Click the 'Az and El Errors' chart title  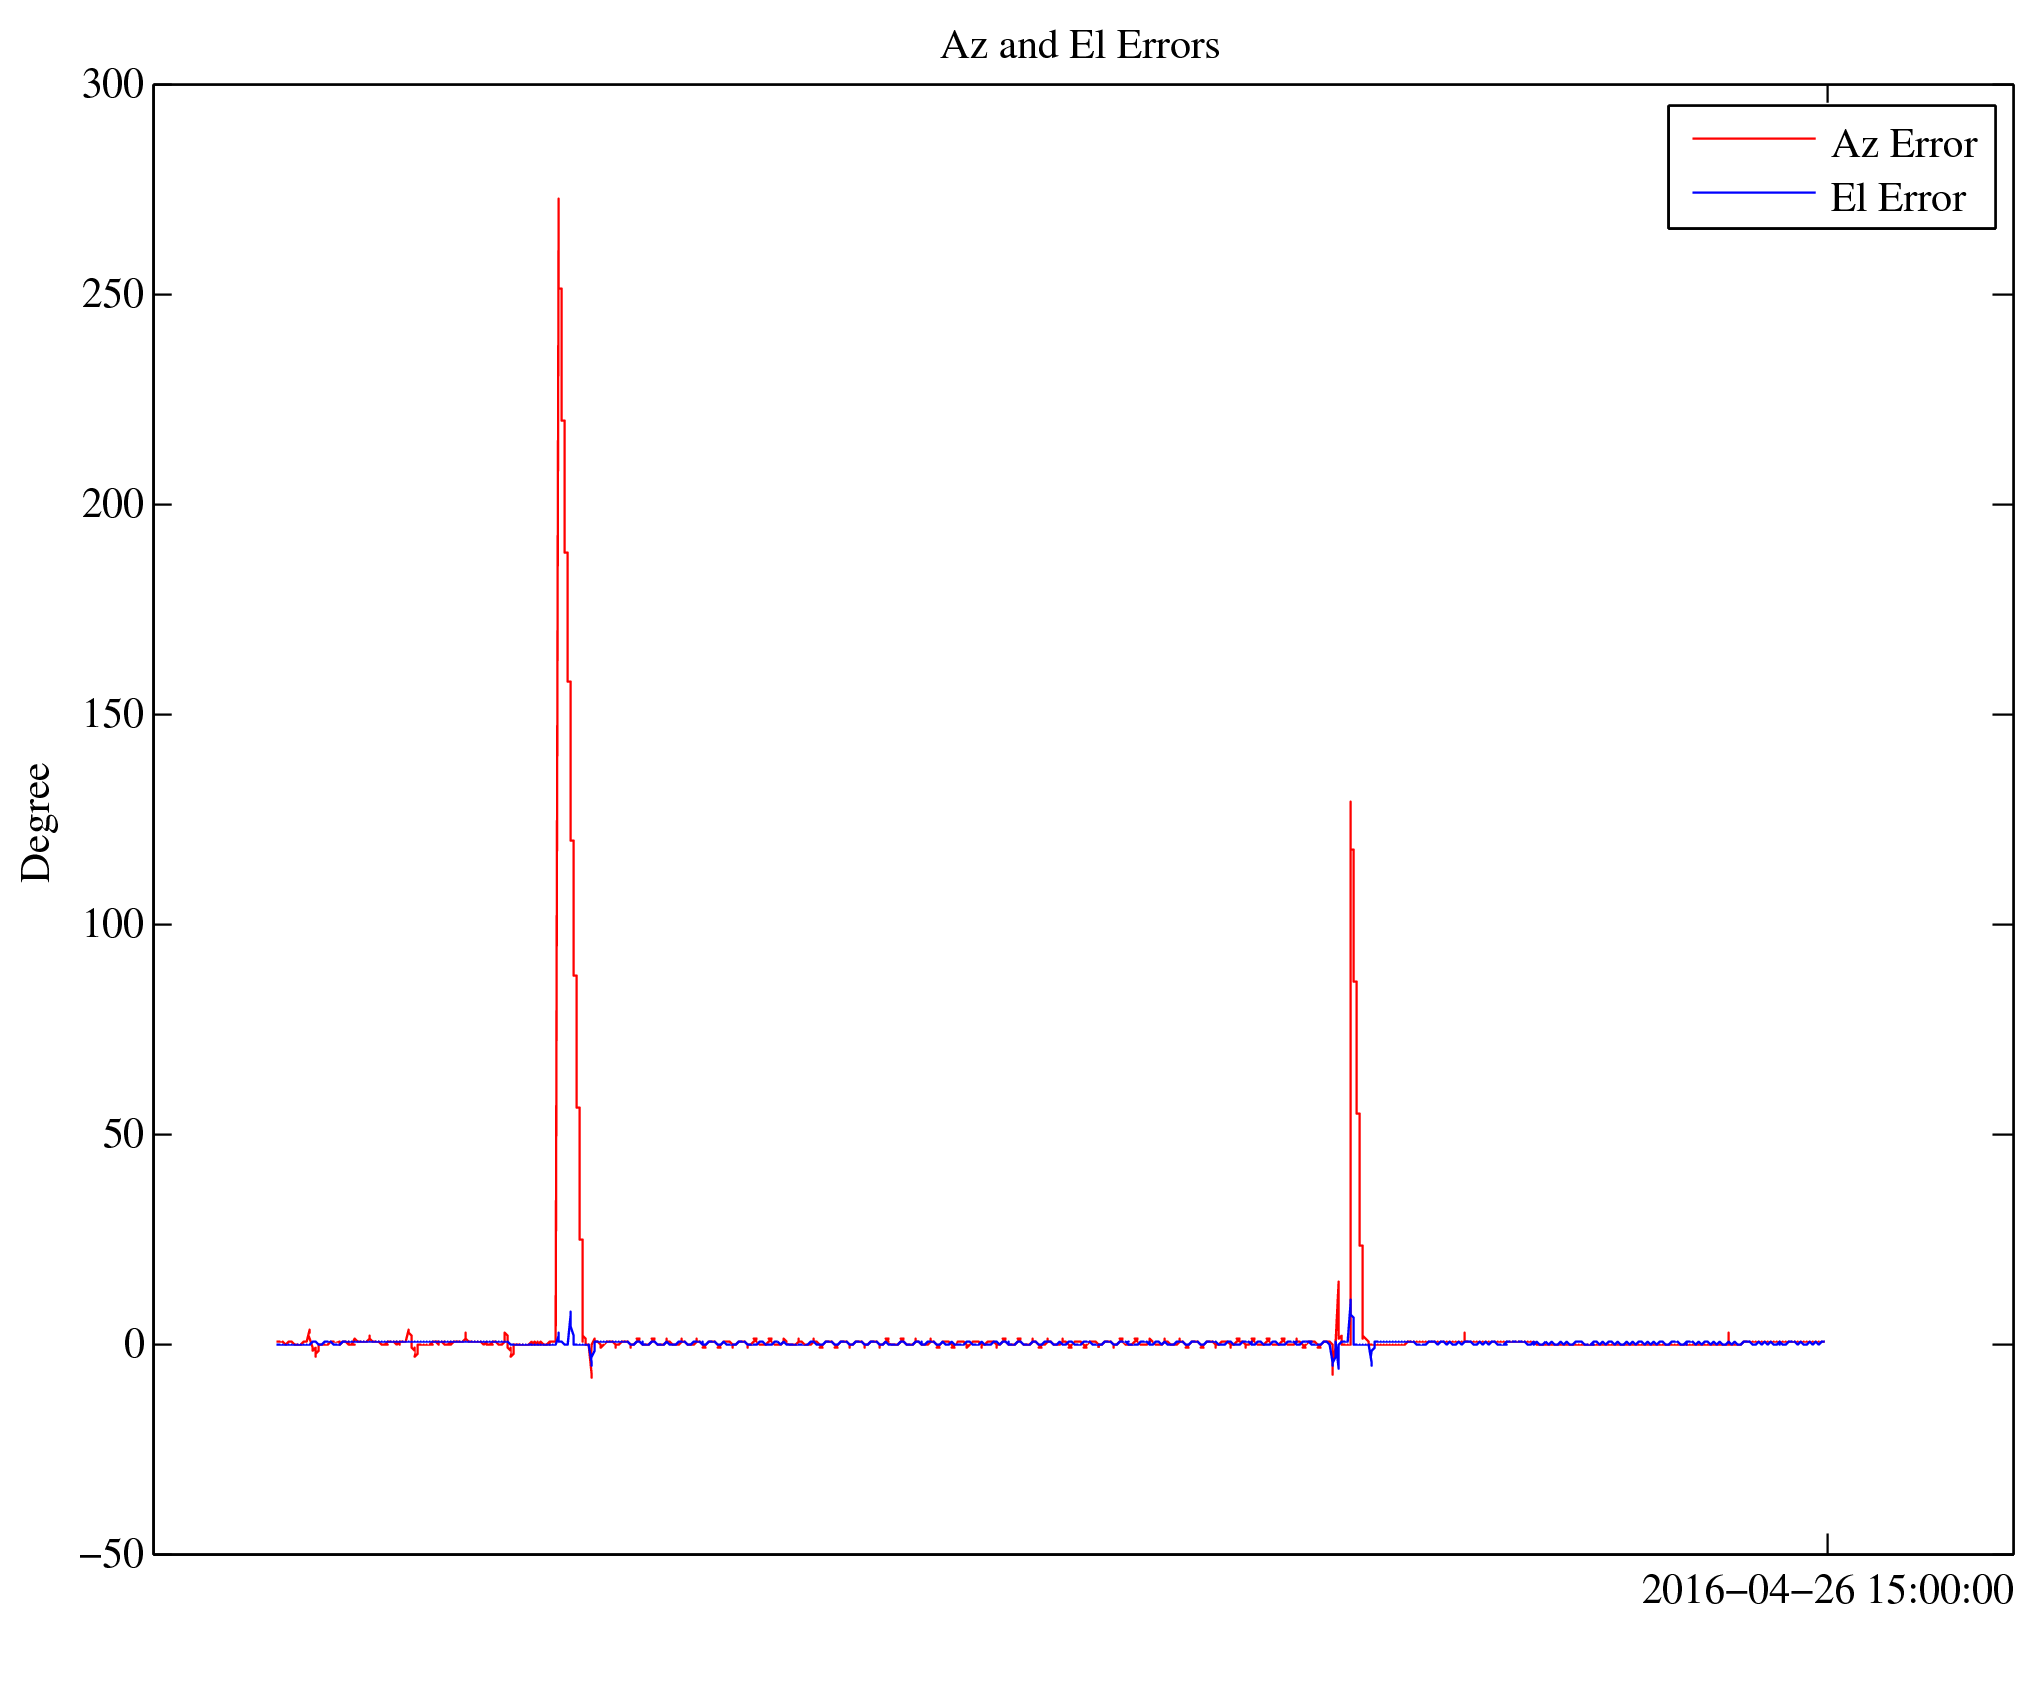[1079, 46]
